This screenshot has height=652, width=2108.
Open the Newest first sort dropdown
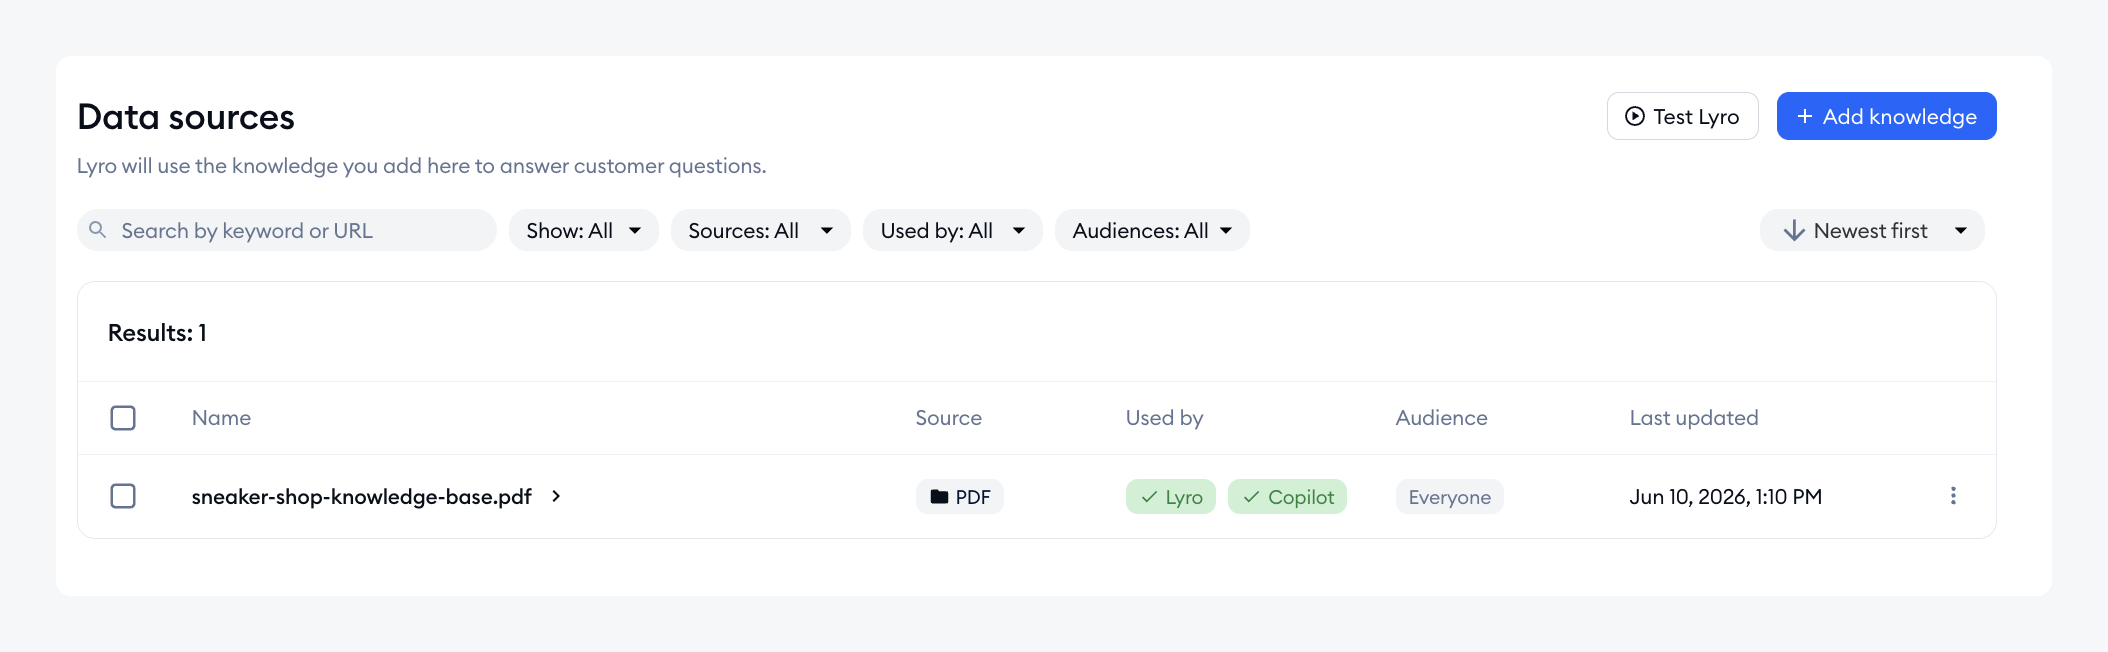[1872, 230]
